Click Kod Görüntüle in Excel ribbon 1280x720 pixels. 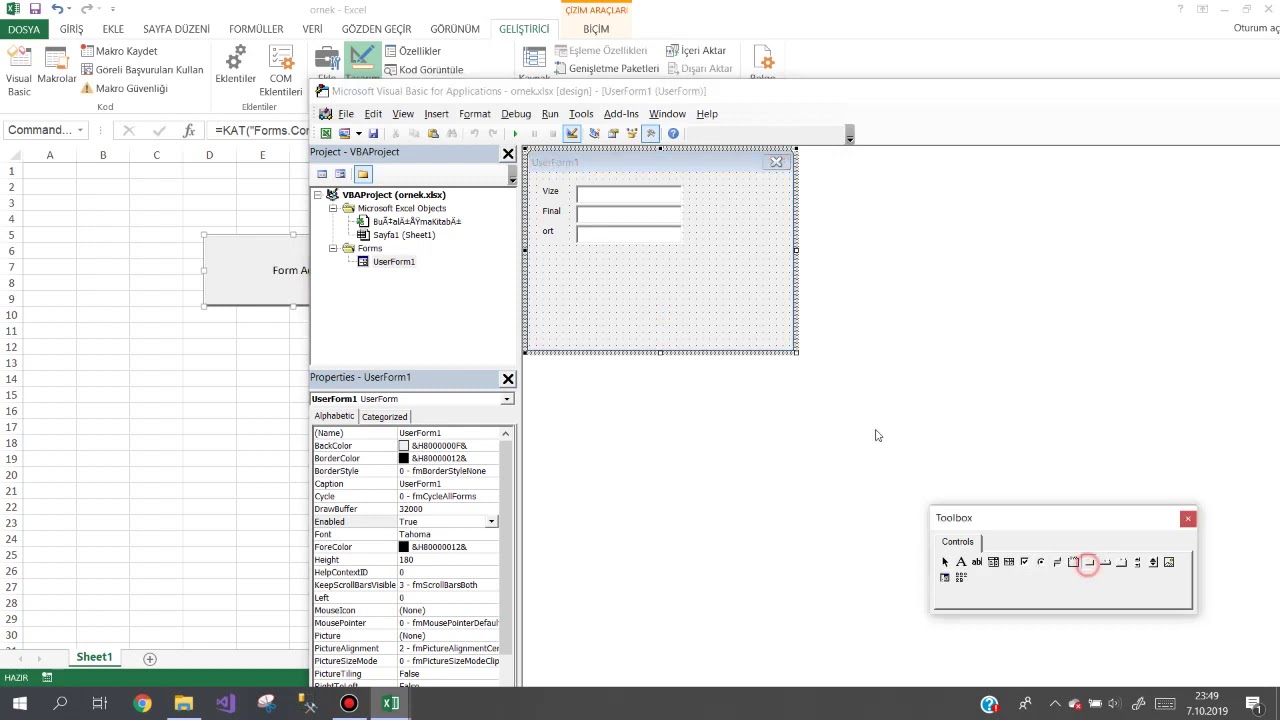pos(424,70)
